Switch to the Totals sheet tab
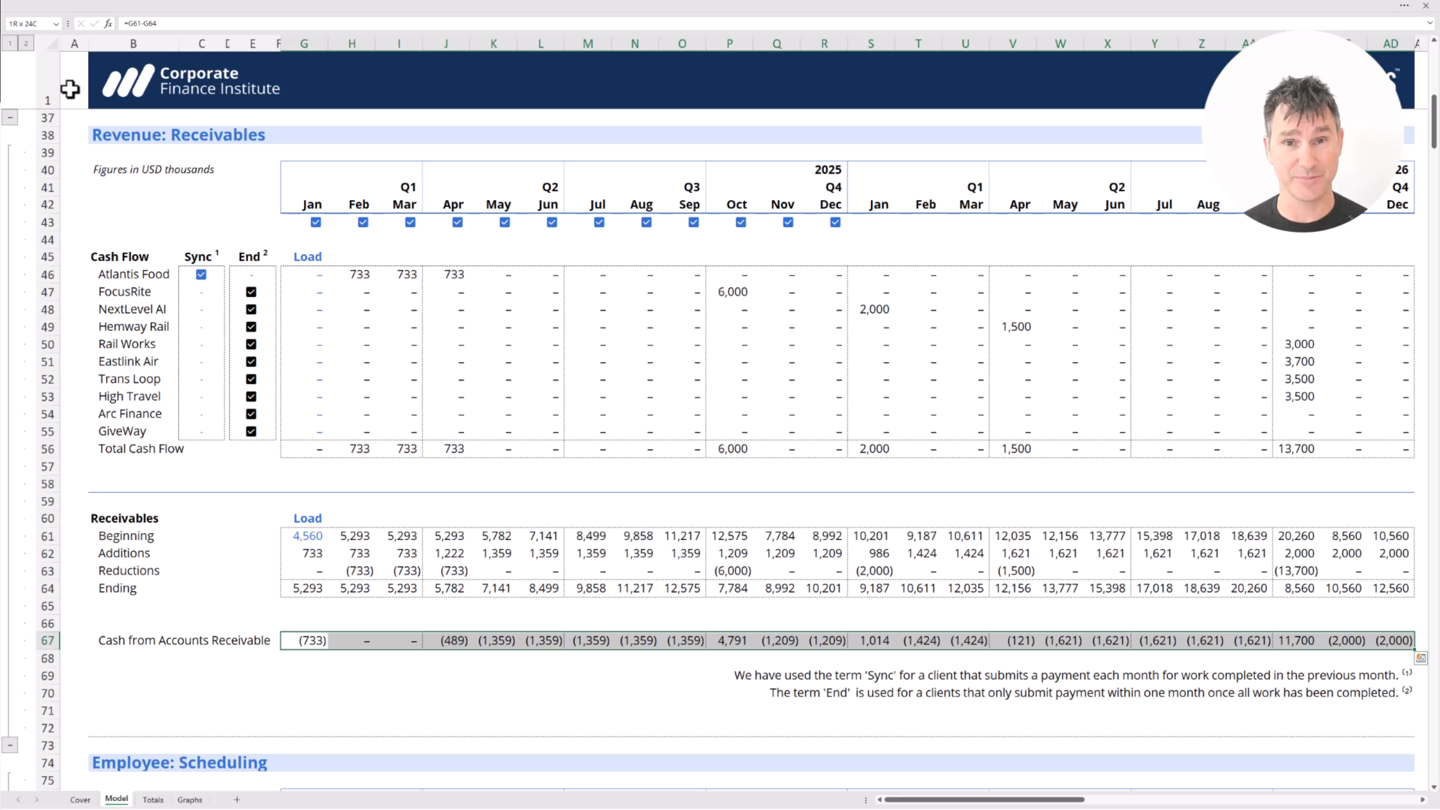1440x810 pixels. click(153, 800)
